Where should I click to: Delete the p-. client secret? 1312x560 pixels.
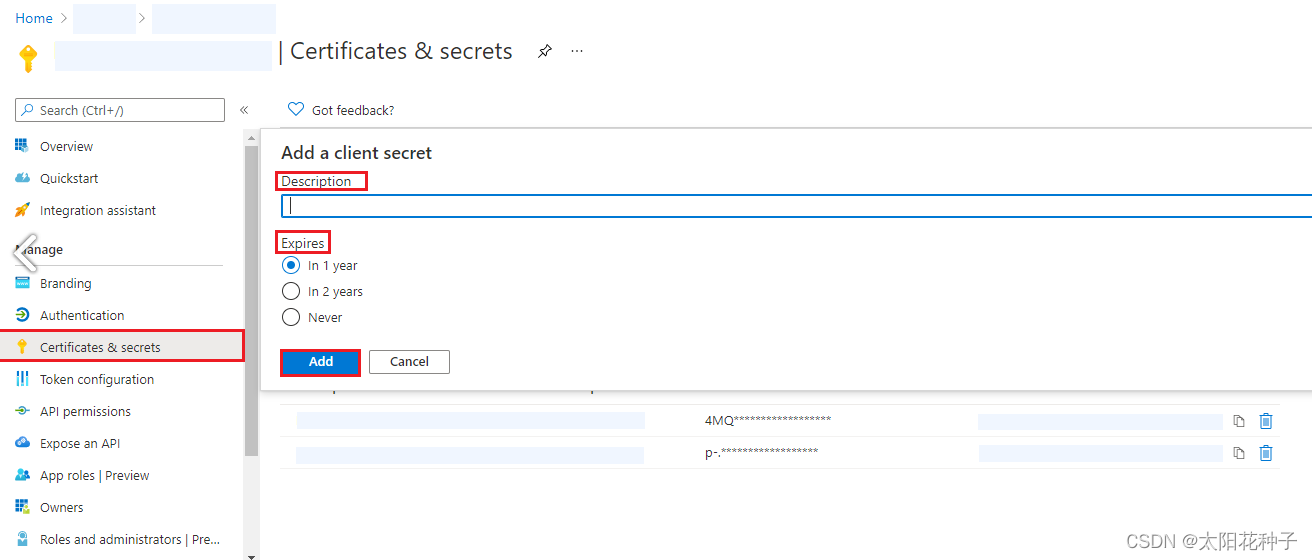(x=1266, y=453)
